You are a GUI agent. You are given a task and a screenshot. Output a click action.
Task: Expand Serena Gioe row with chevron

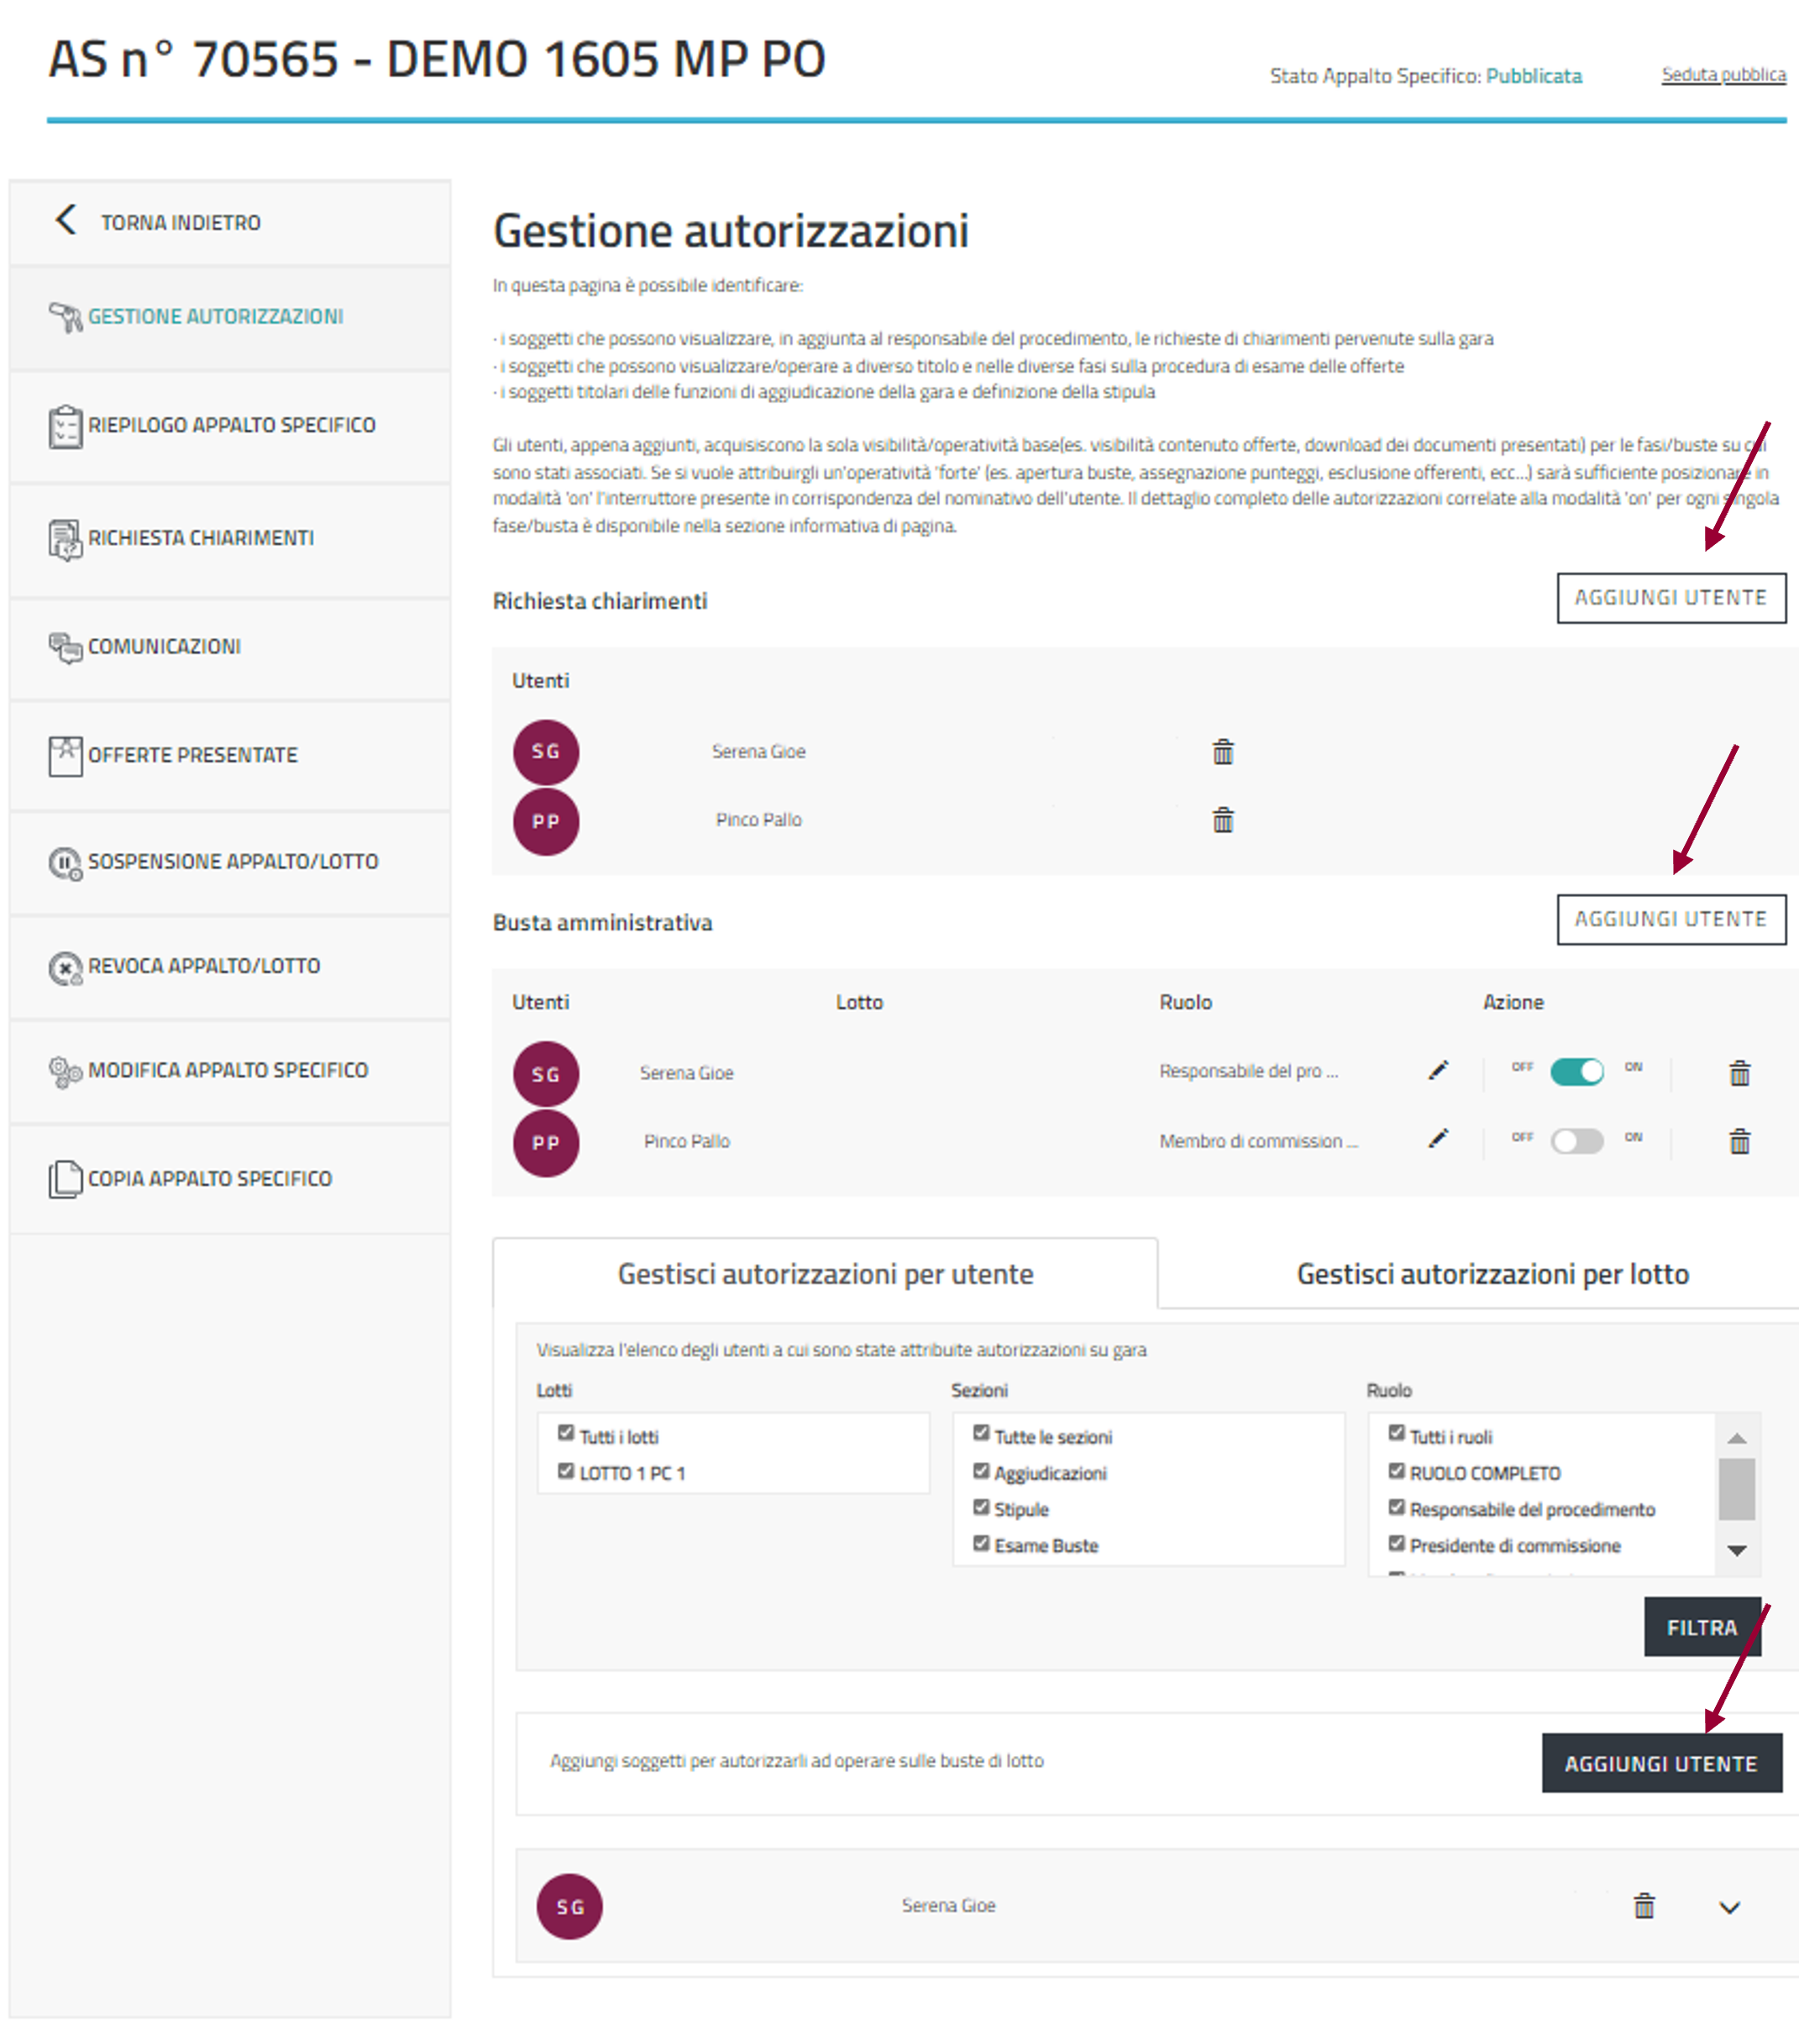[1729, 1907]
